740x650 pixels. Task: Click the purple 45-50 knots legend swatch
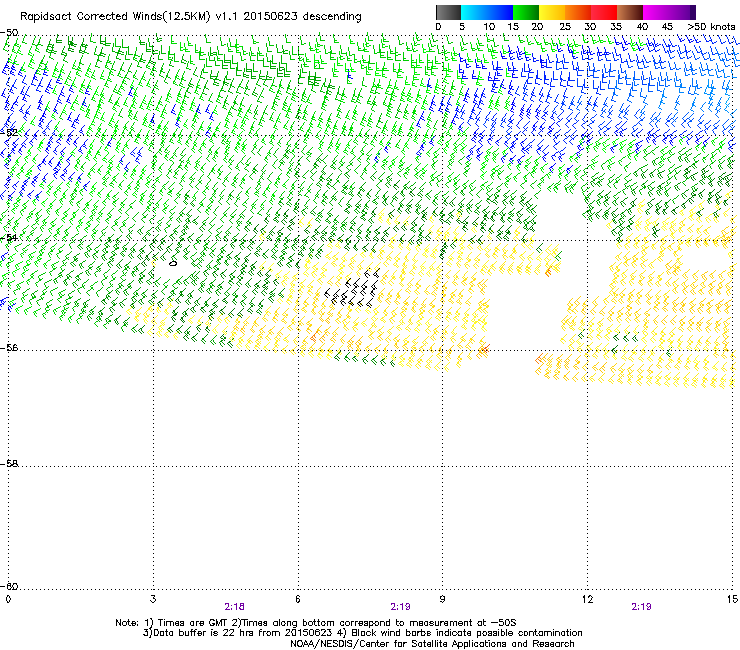682,12
